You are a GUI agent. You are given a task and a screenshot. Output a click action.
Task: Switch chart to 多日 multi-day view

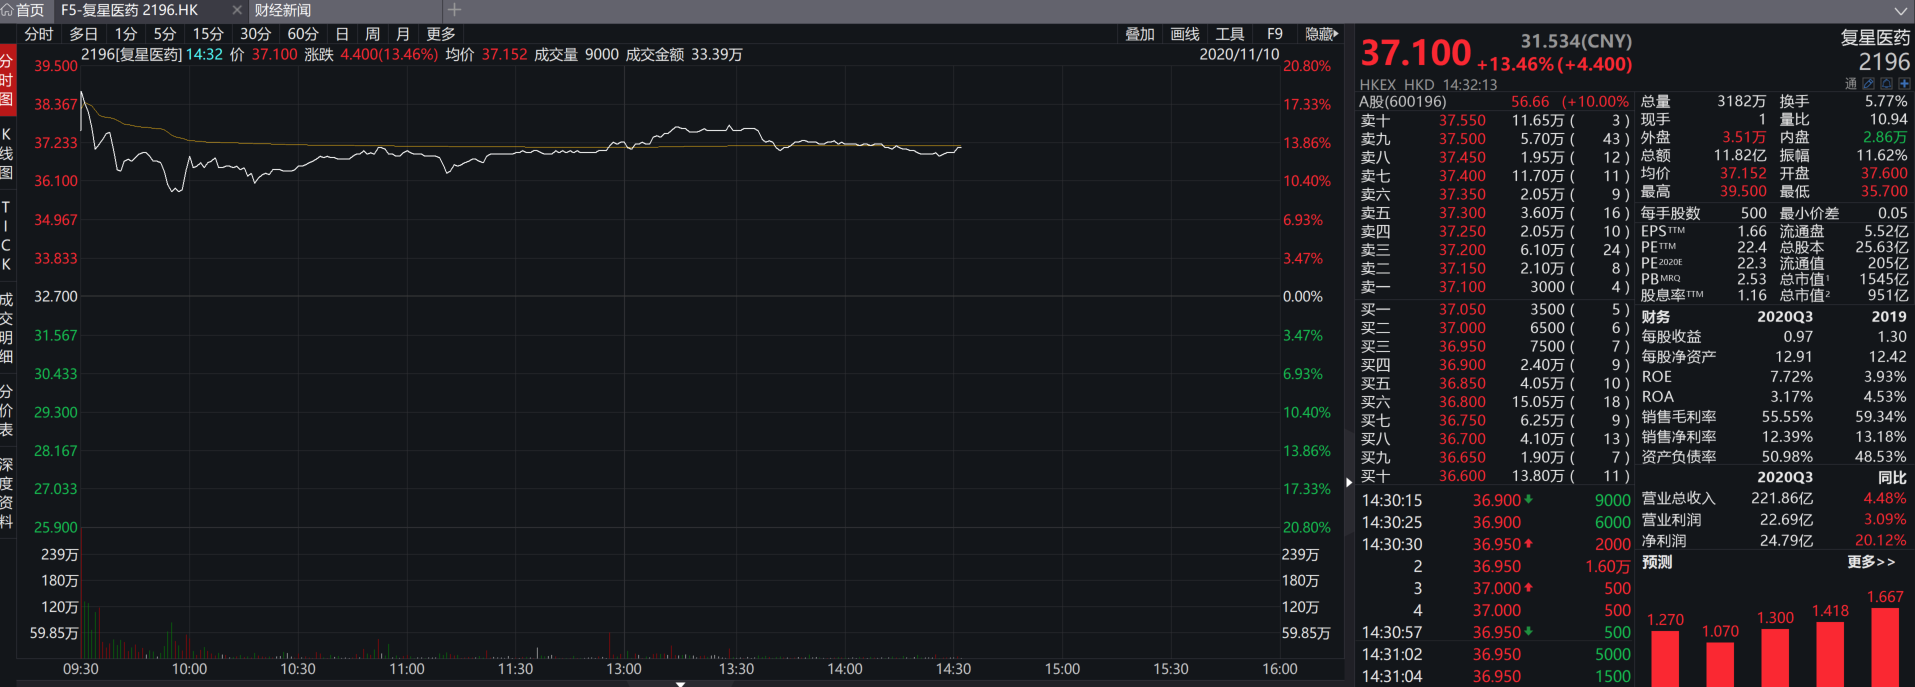tap(84, 34)
